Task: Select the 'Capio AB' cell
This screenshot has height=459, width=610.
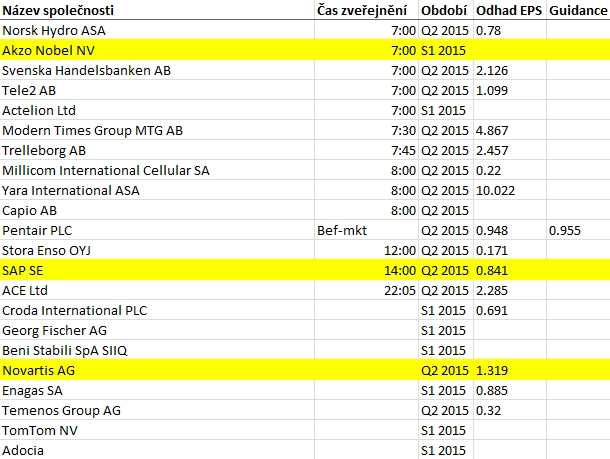Action: pos(157,210)
